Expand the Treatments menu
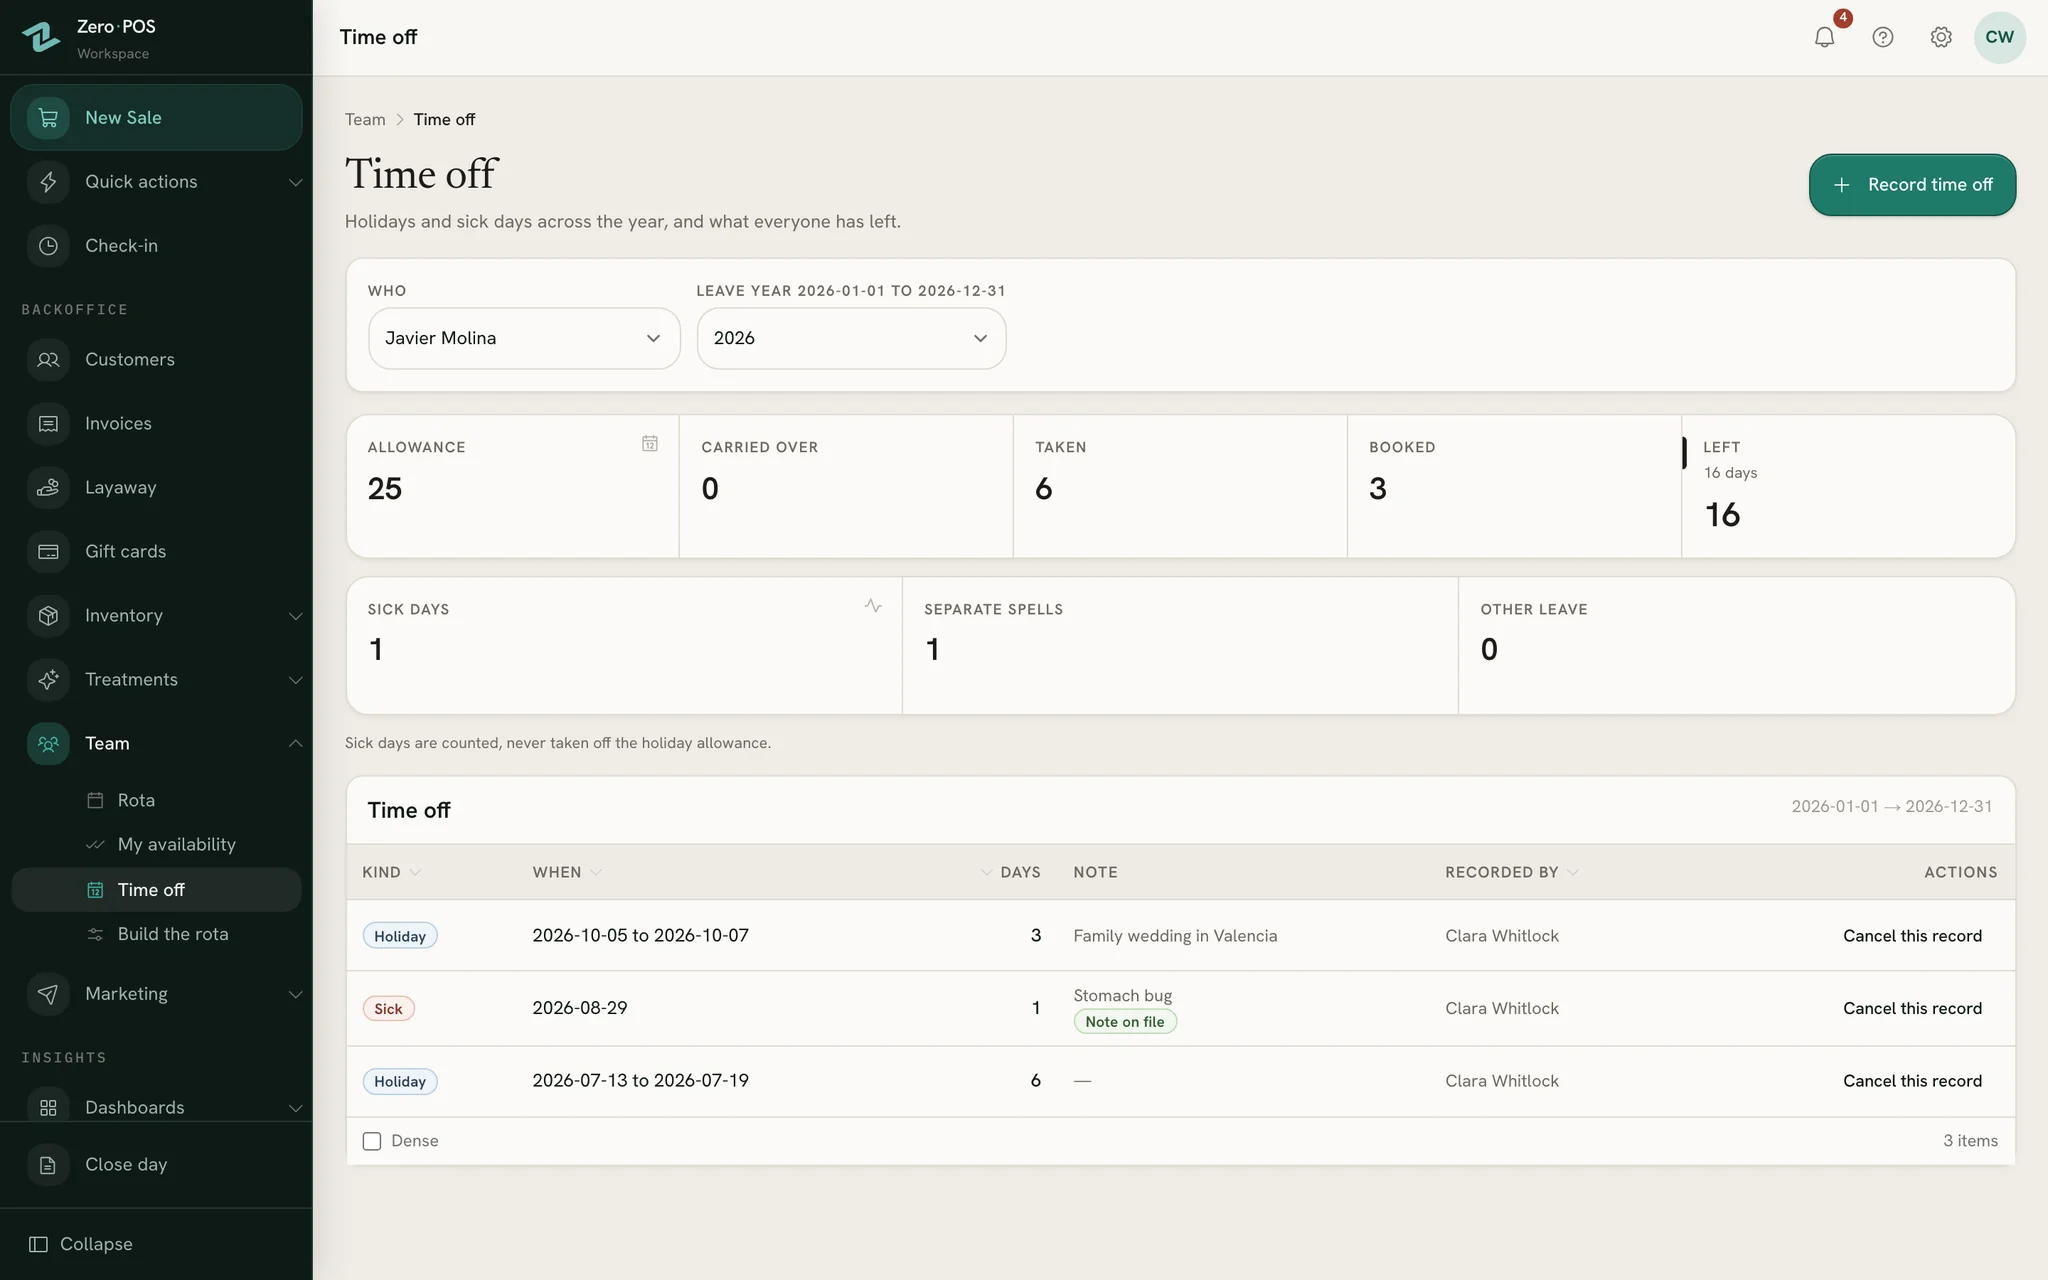2048x1280 pixels. [x=156, y=680]
